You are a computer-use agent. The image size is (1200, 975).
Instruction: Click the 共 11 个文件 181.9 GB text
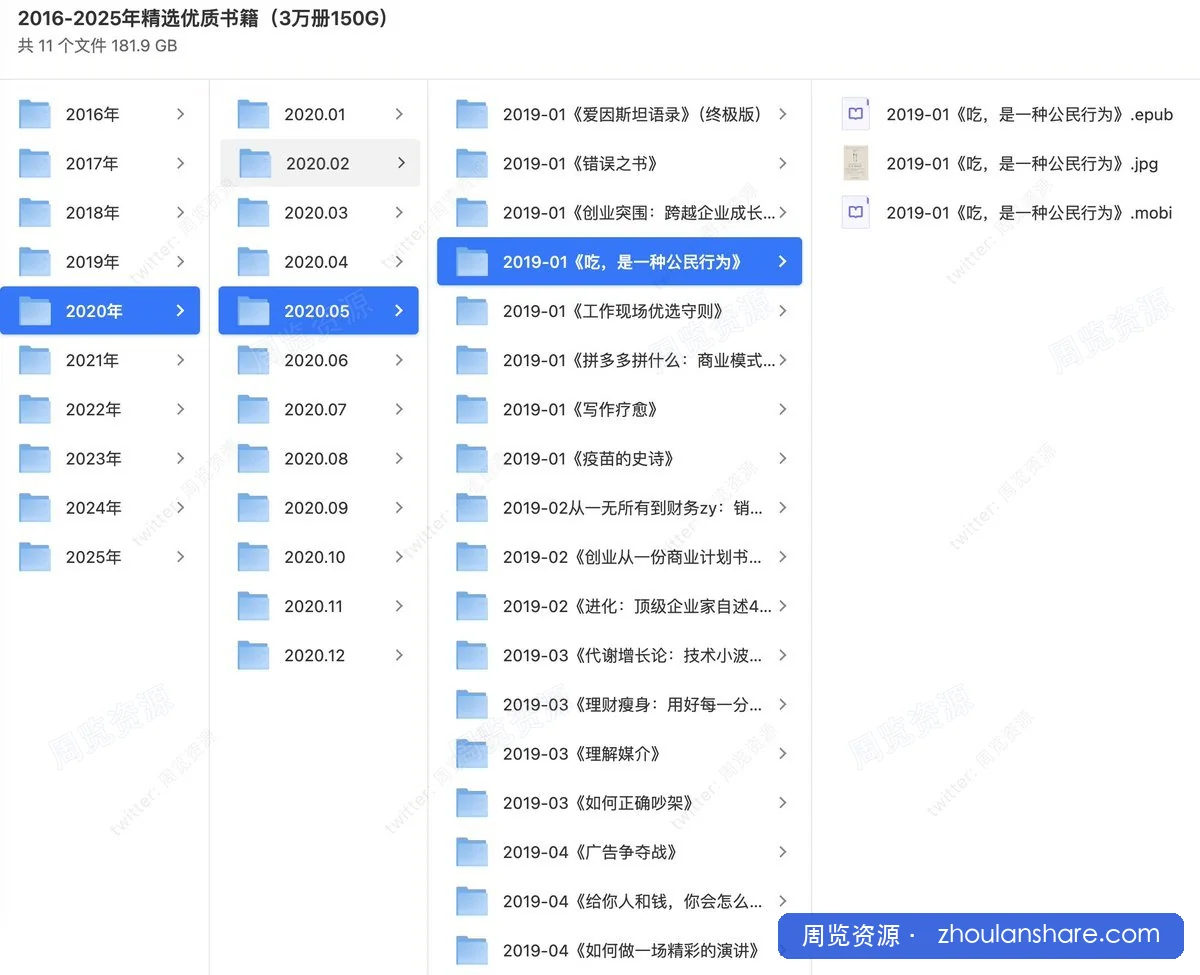[x=98, y=46]
